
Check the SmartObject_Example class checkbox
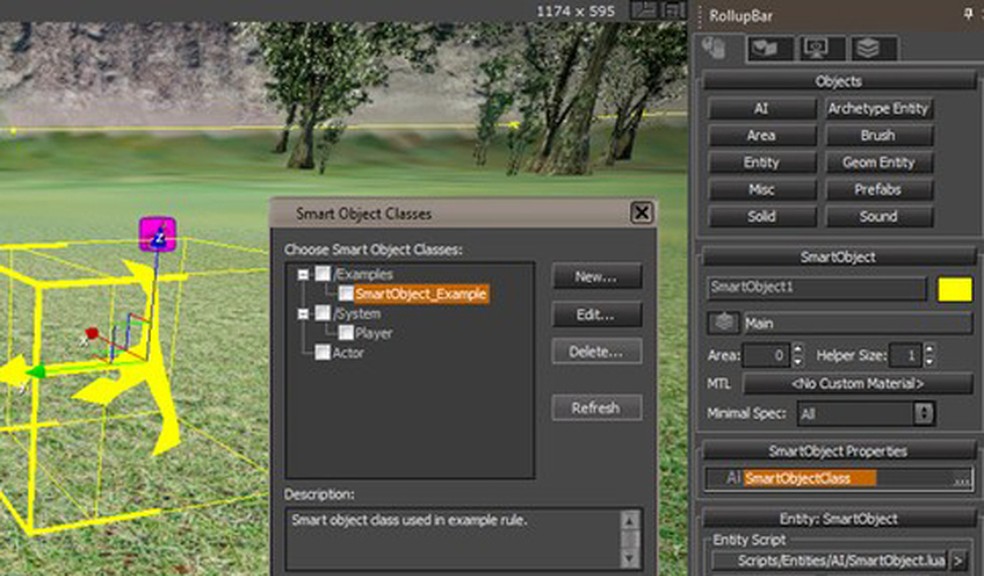coord(346,294)
